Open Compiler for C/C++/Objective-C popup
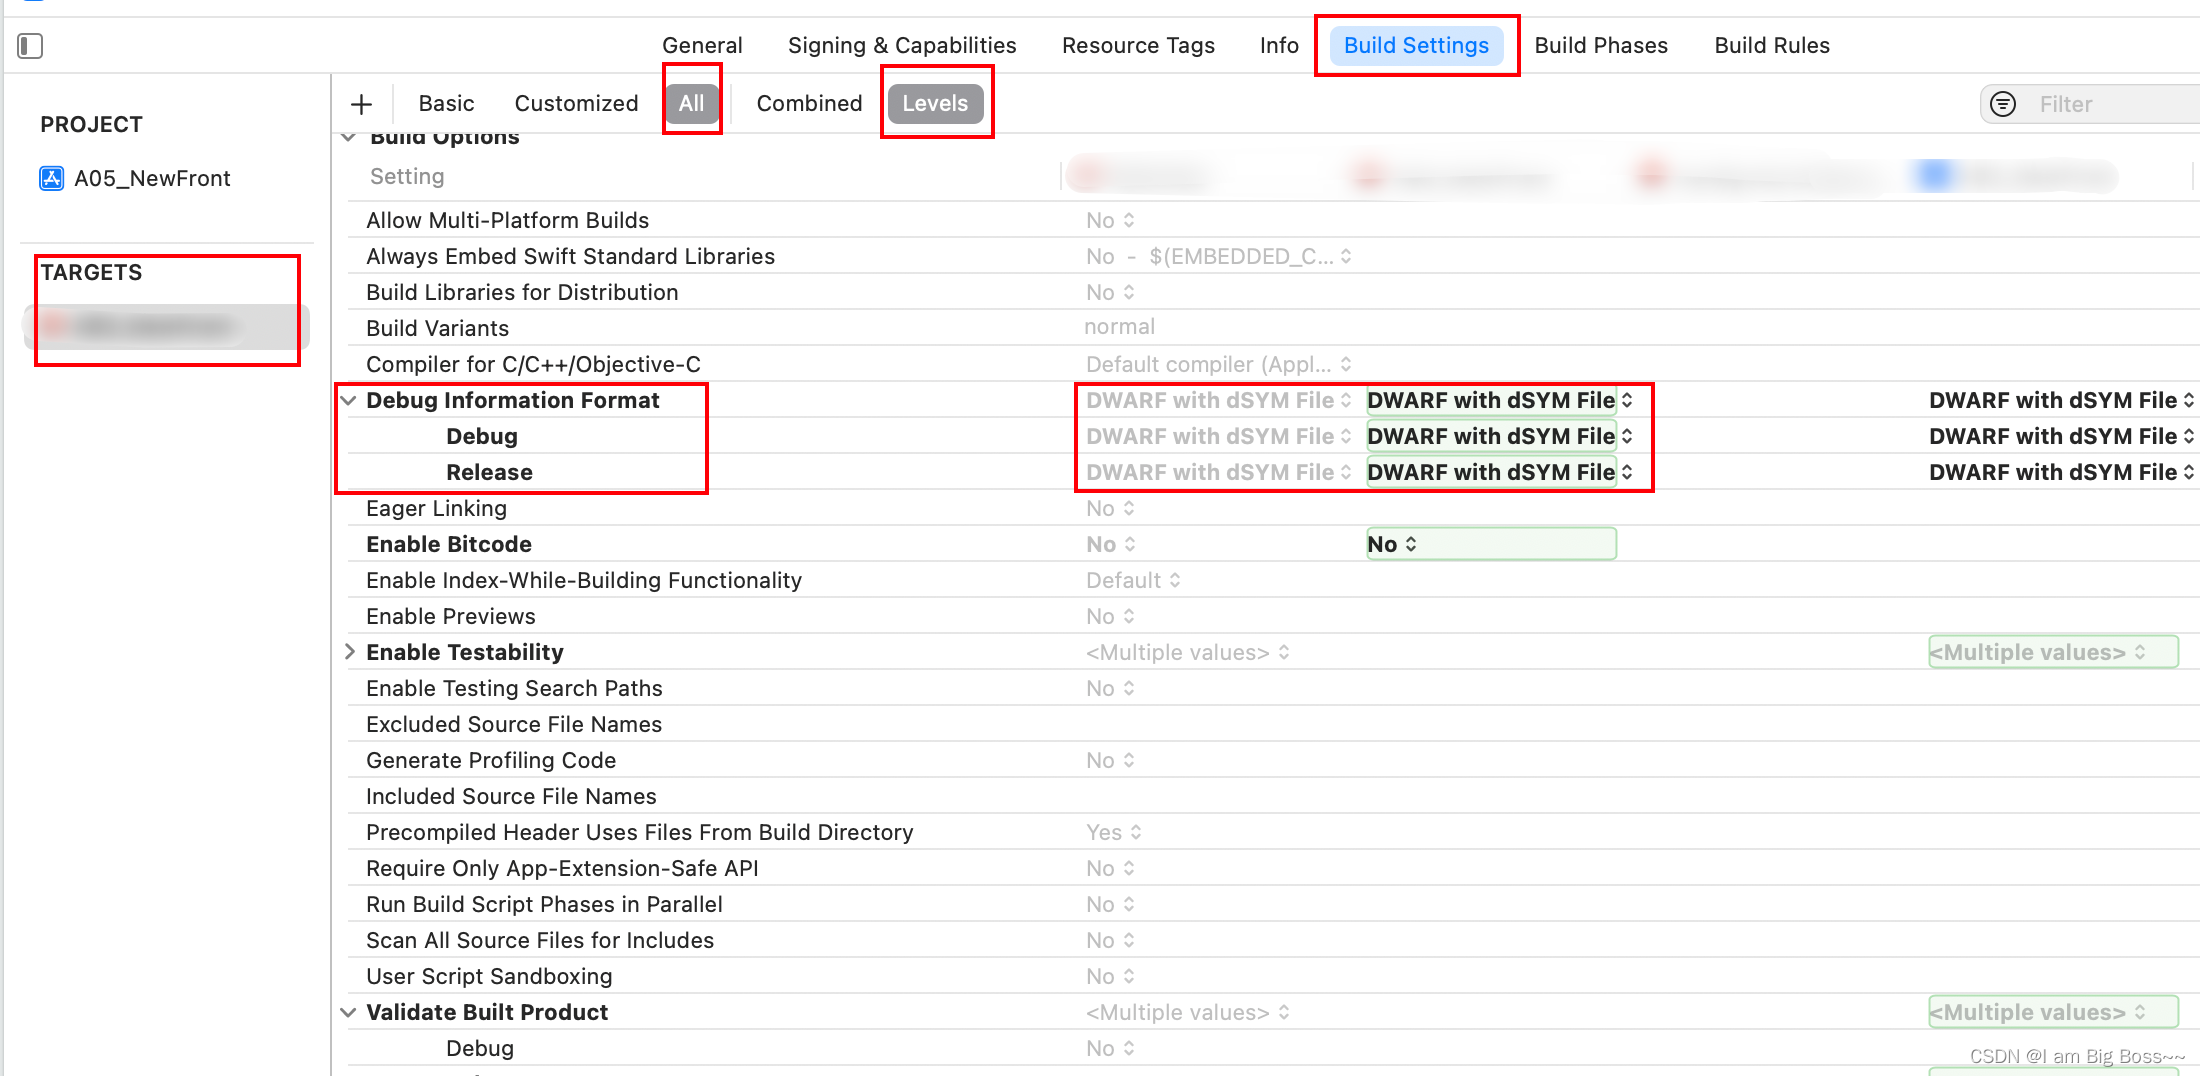 pyautogui.click(x=1219, y=365)
